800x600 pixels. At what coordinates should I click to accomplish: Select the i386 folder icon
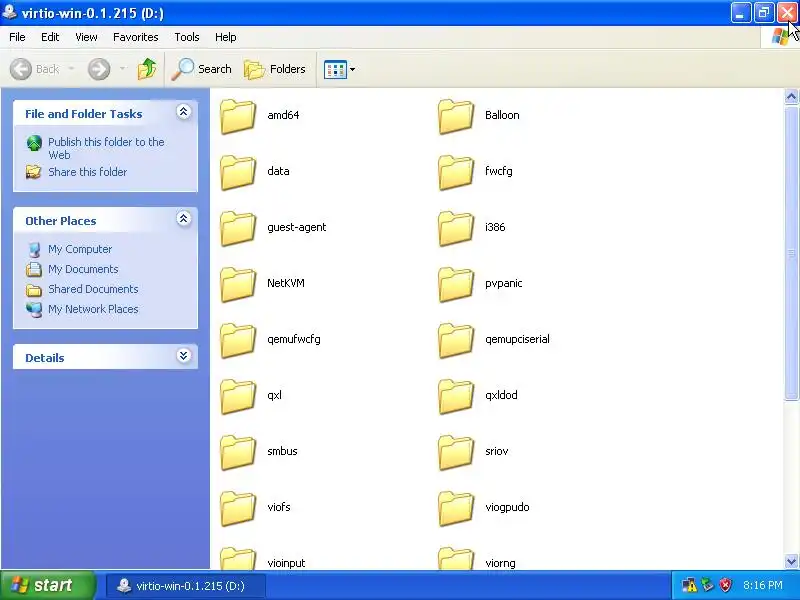click(456, 229)
